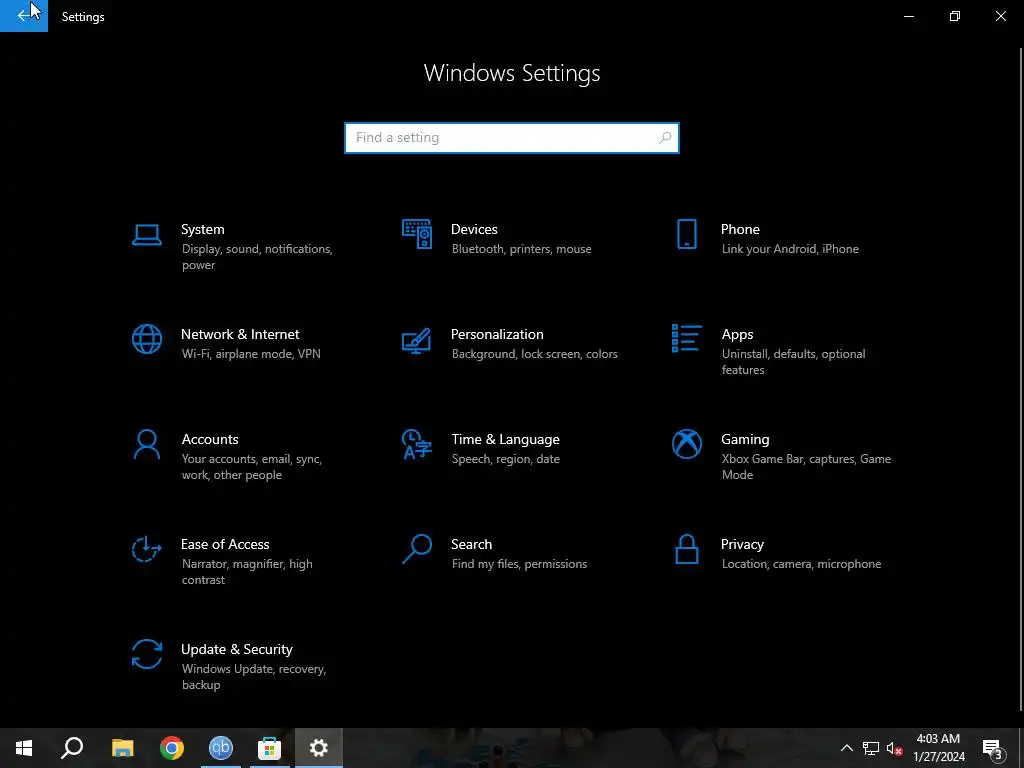
Task: Click the Time & Language heading
Action: tap(505, 440)
